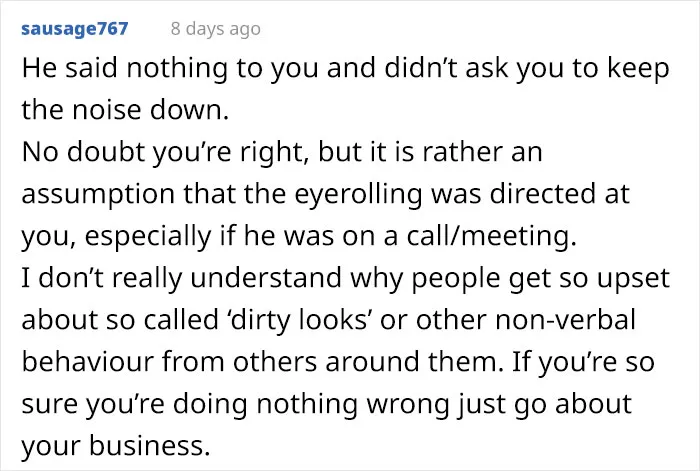Click the line beginning 'assumption that the eyerolling'

tap(325, 194)
